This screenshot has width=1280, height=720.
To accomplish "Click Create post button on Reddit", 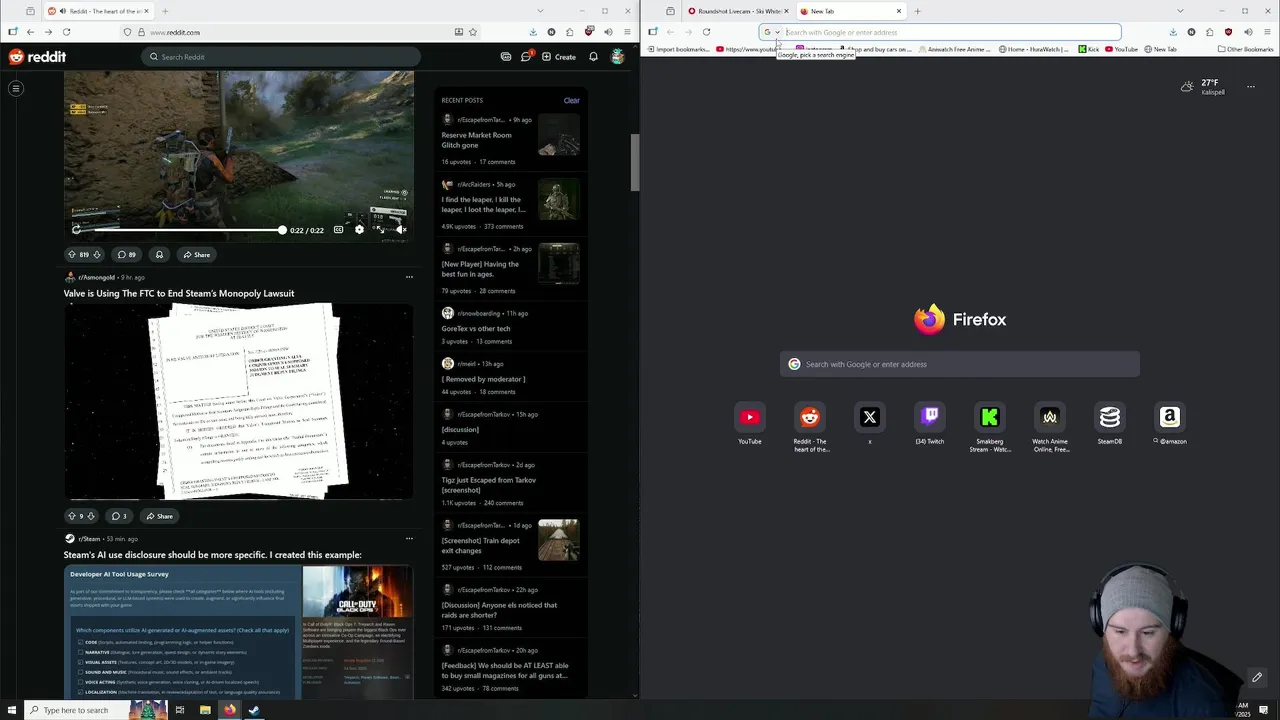I will click(559, 57).
